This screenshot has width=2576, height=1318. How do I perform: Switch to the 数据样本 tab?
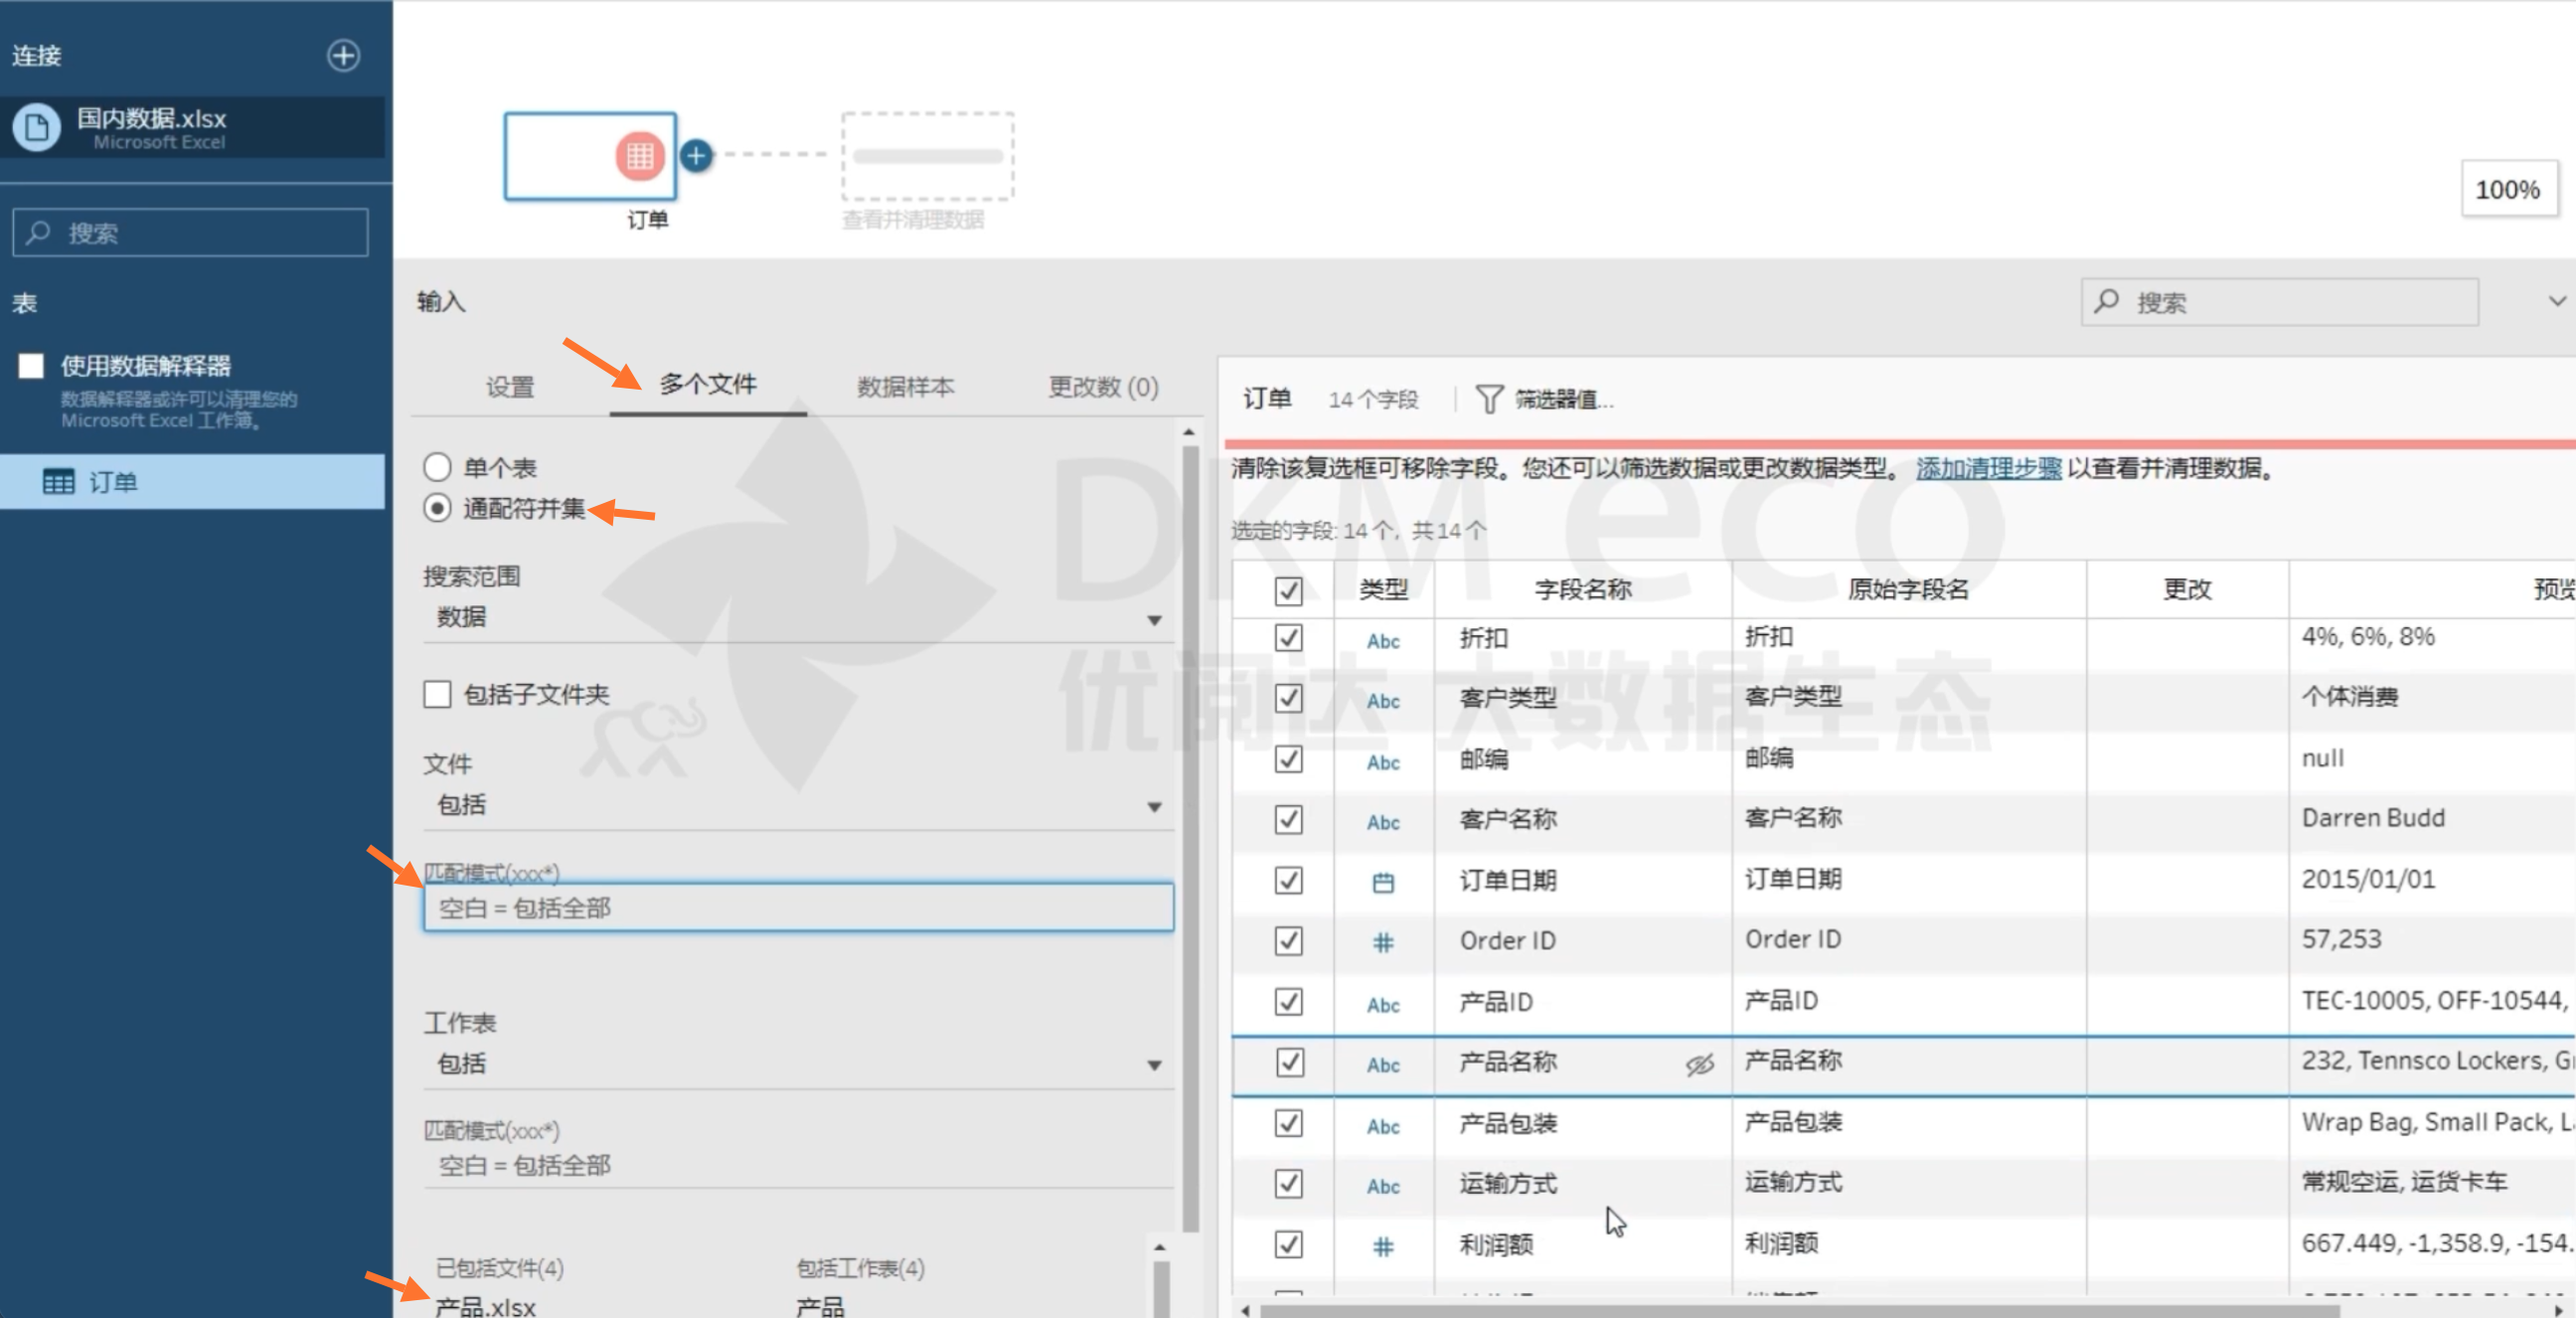(x=904, y=387)
